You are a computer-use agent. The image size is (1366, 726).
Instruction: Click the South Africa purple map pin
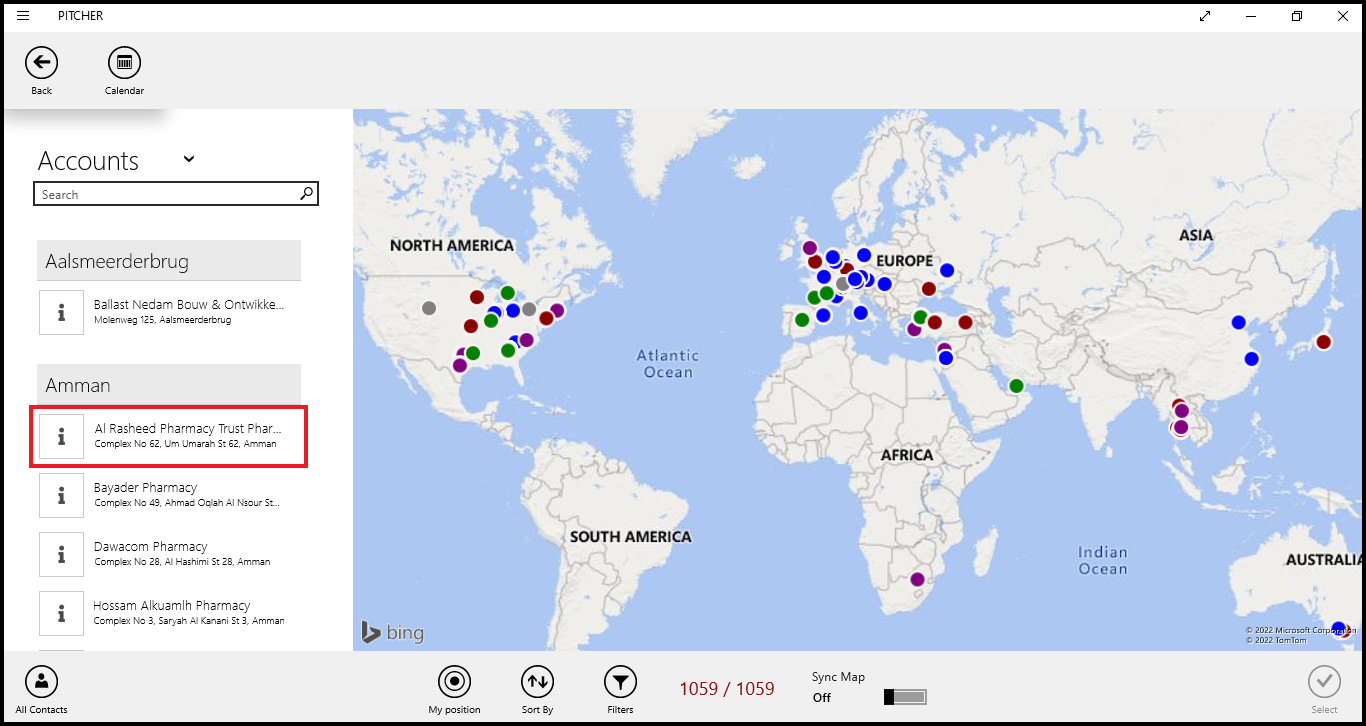click(917, 579)
